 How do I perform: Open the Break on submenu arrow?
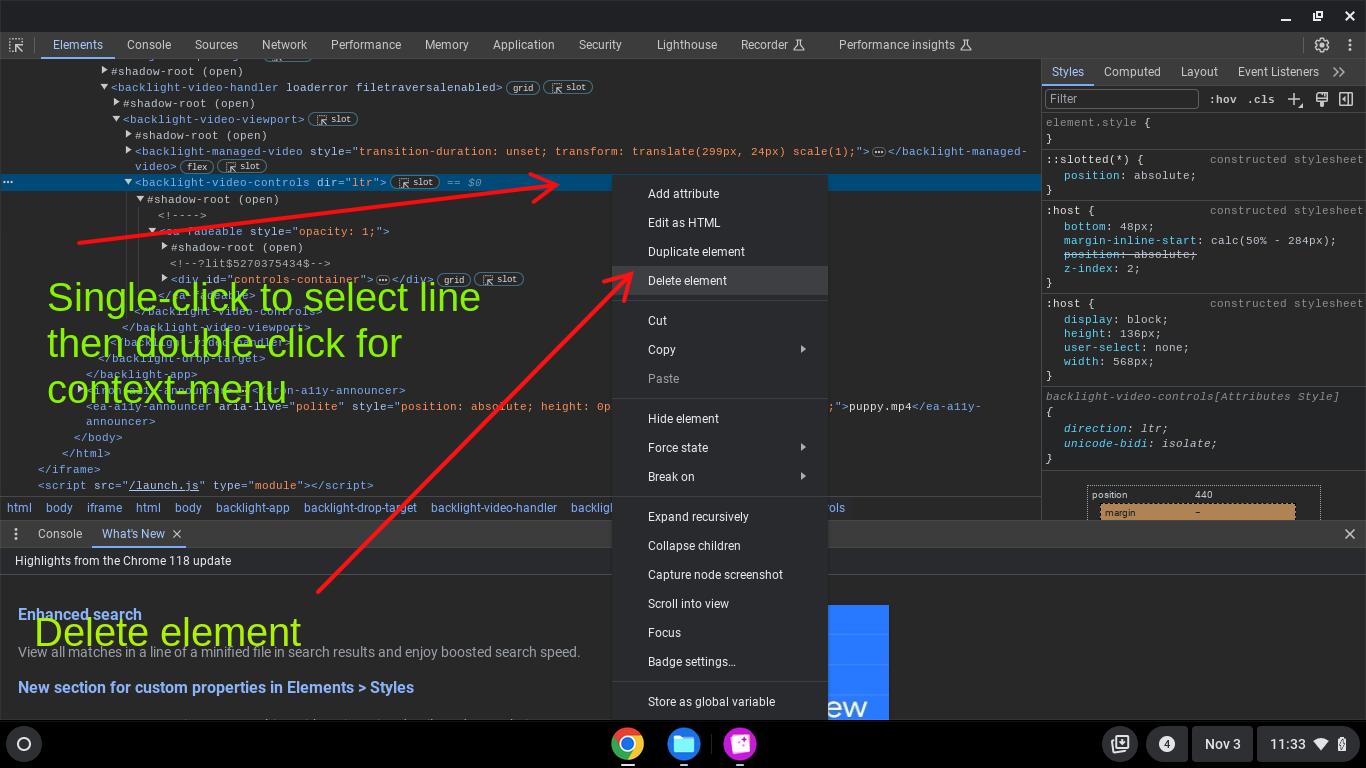tap(803, 476)
